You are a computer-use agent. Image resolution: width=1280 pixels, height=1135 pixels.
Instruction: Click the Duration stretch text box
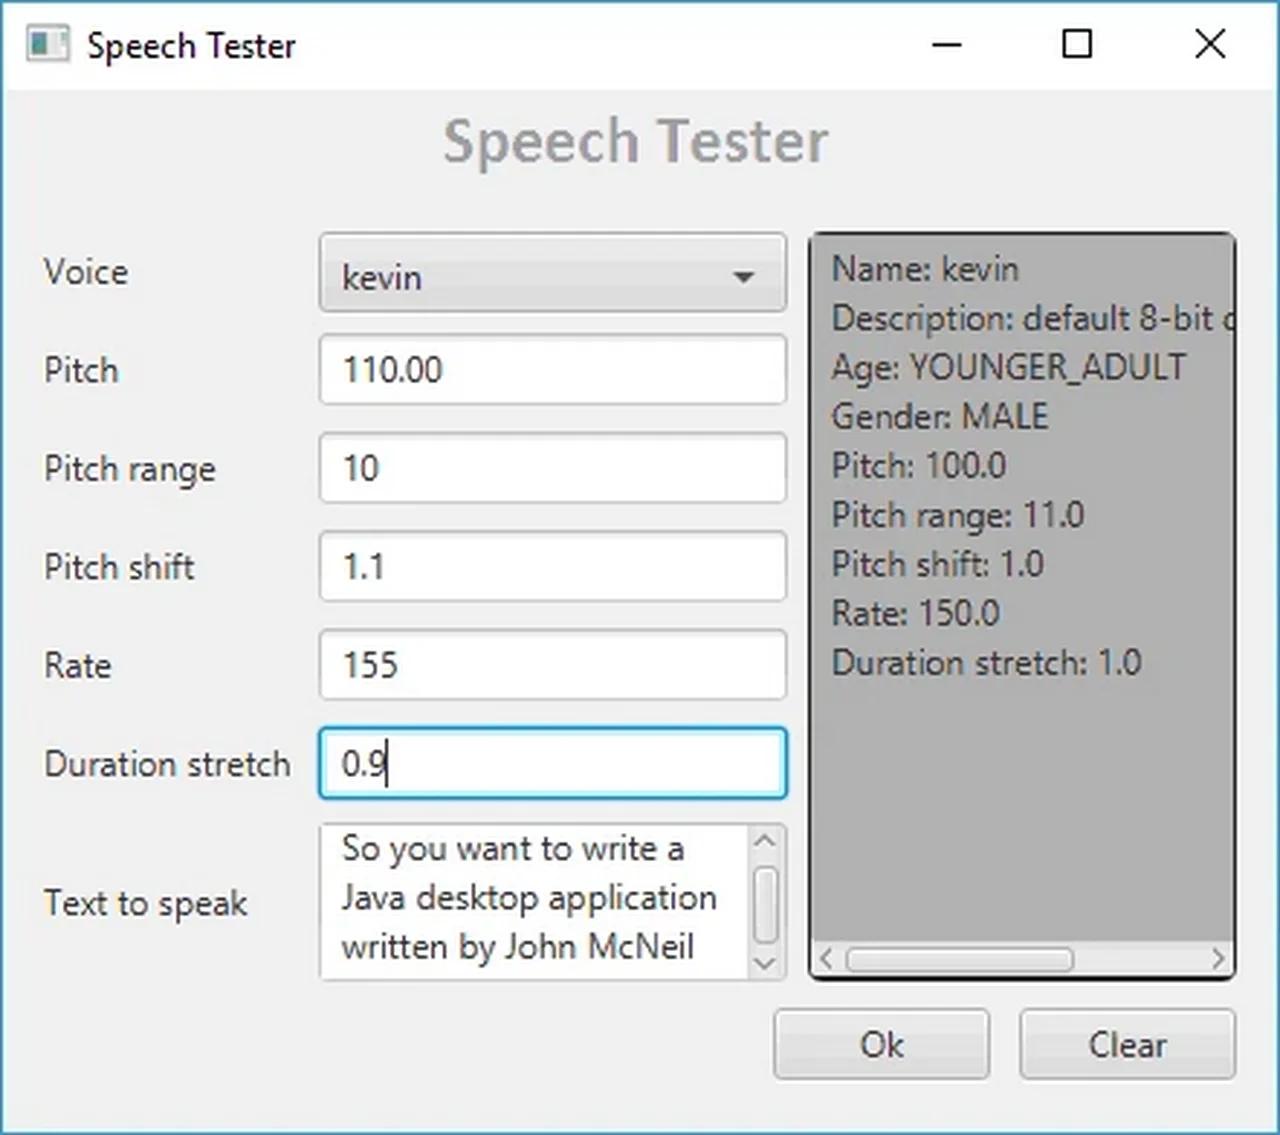(552, 762)
